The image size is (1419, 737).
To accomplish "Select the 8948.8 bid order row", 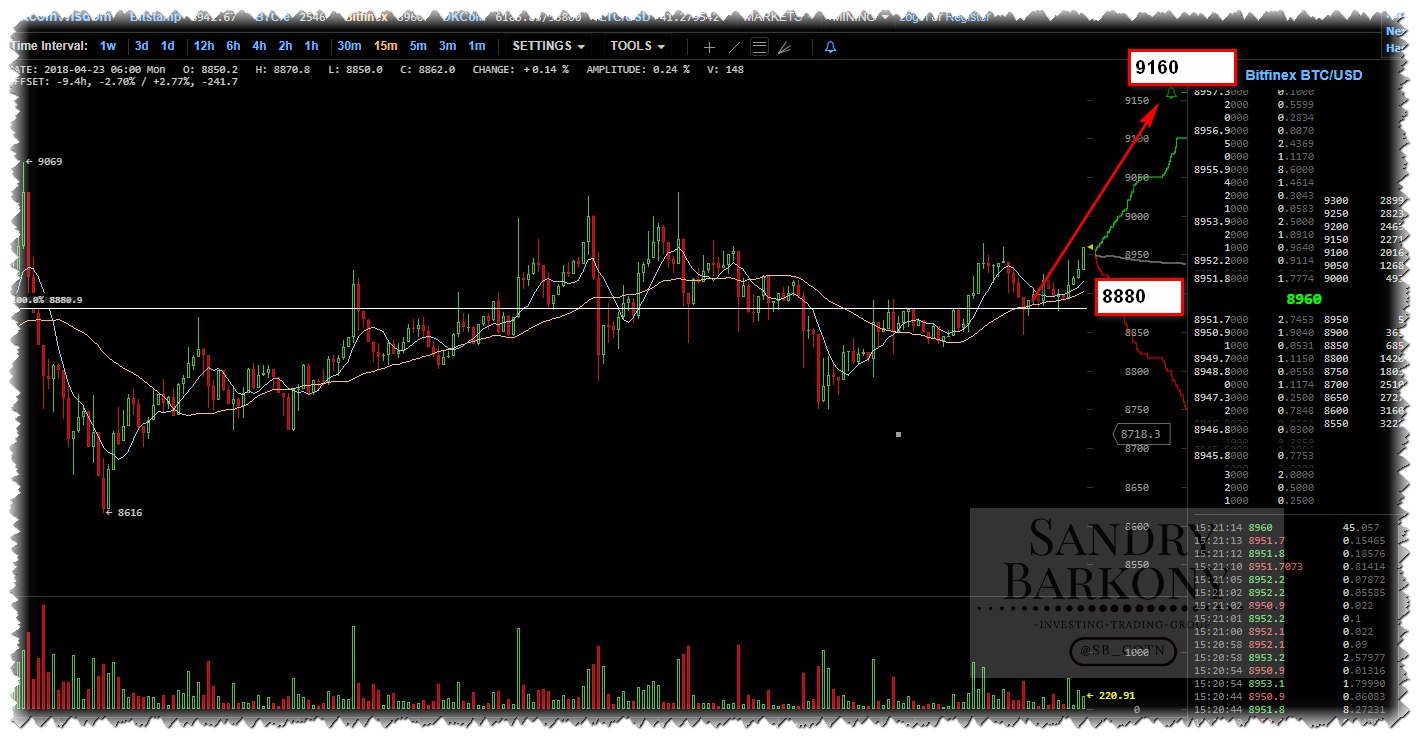I will (1254, 371).
